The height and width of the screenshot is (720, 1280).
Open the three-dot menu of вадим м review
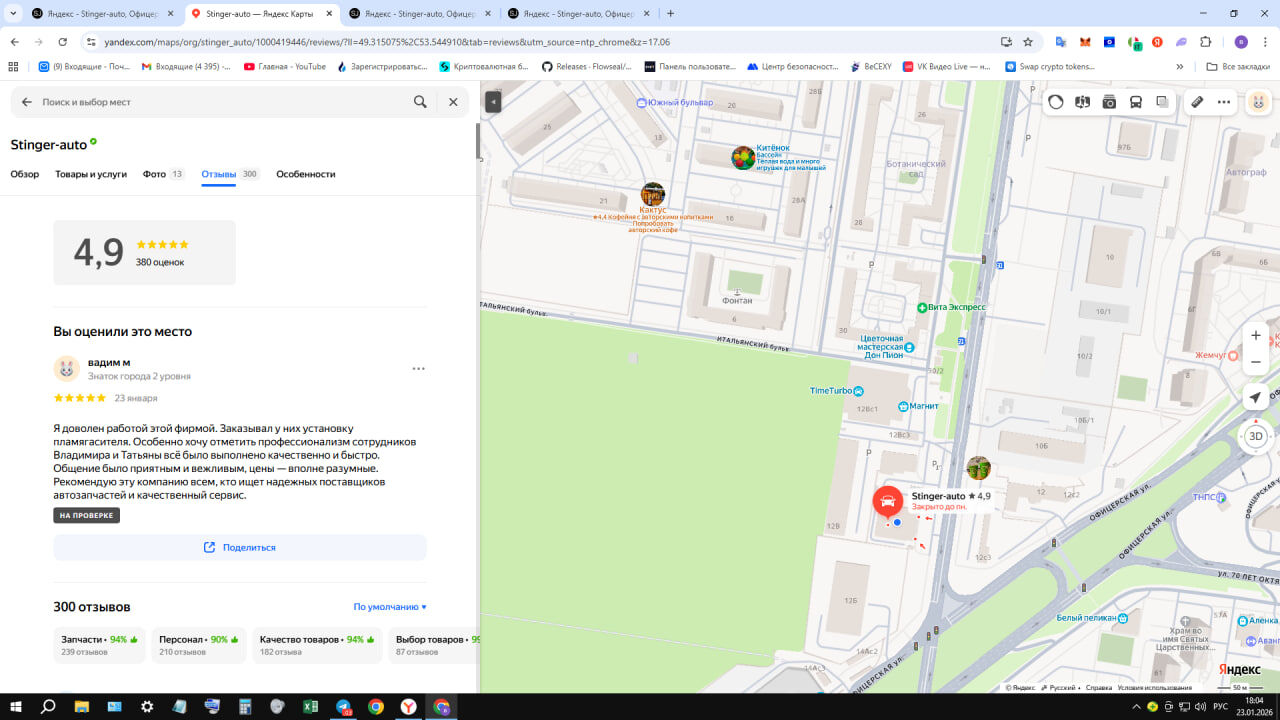tap(419, 368)
